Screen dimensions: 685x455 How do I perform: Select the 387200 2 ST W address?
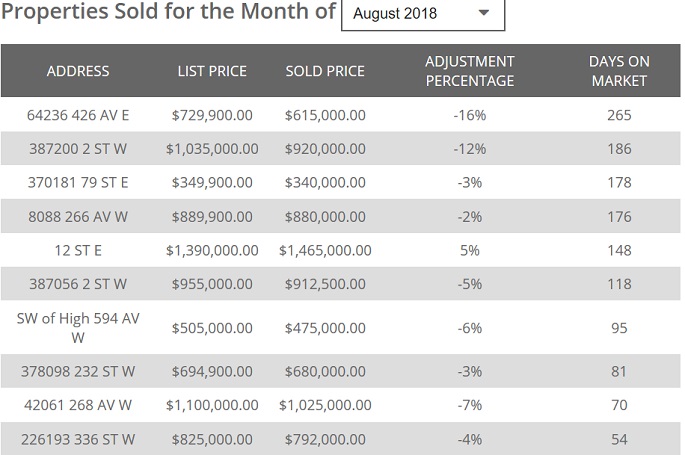click(x=78, y=149)
